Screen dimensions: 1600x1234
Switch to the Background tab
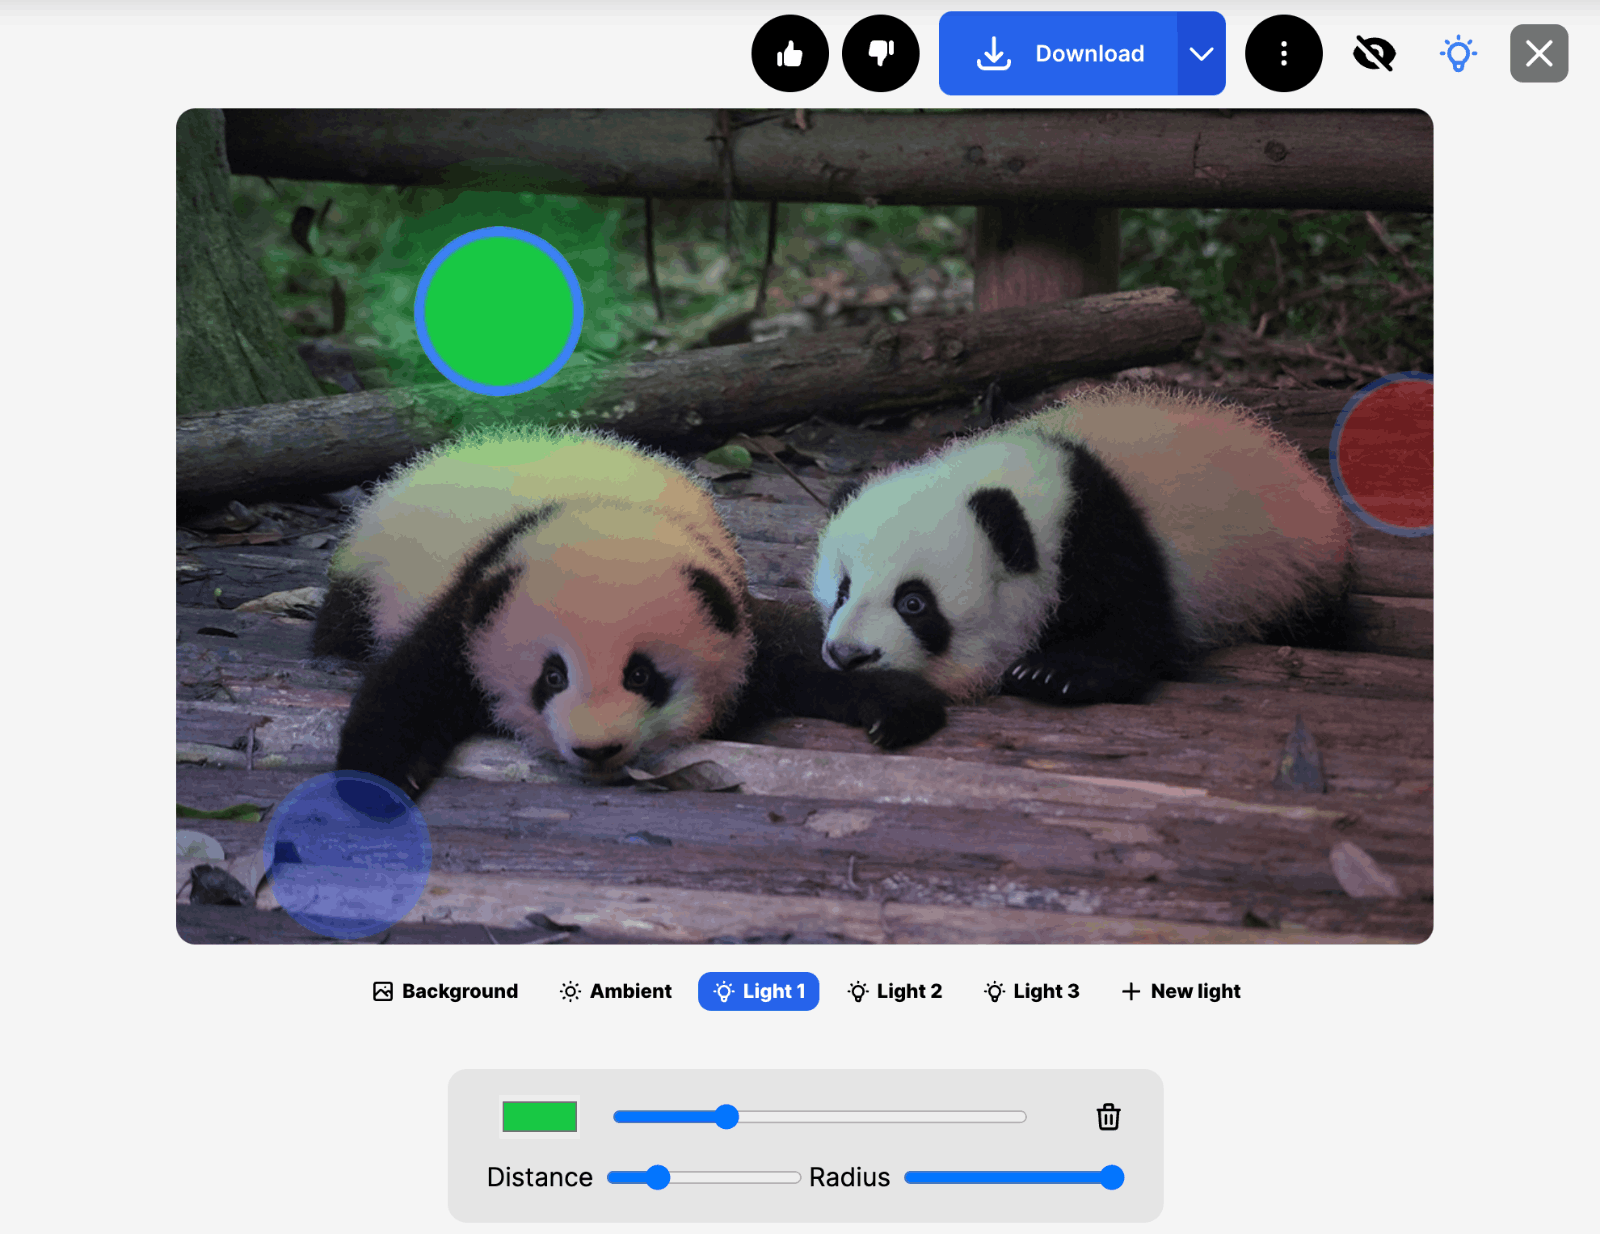pyautogui.click(x=446, y=991)
